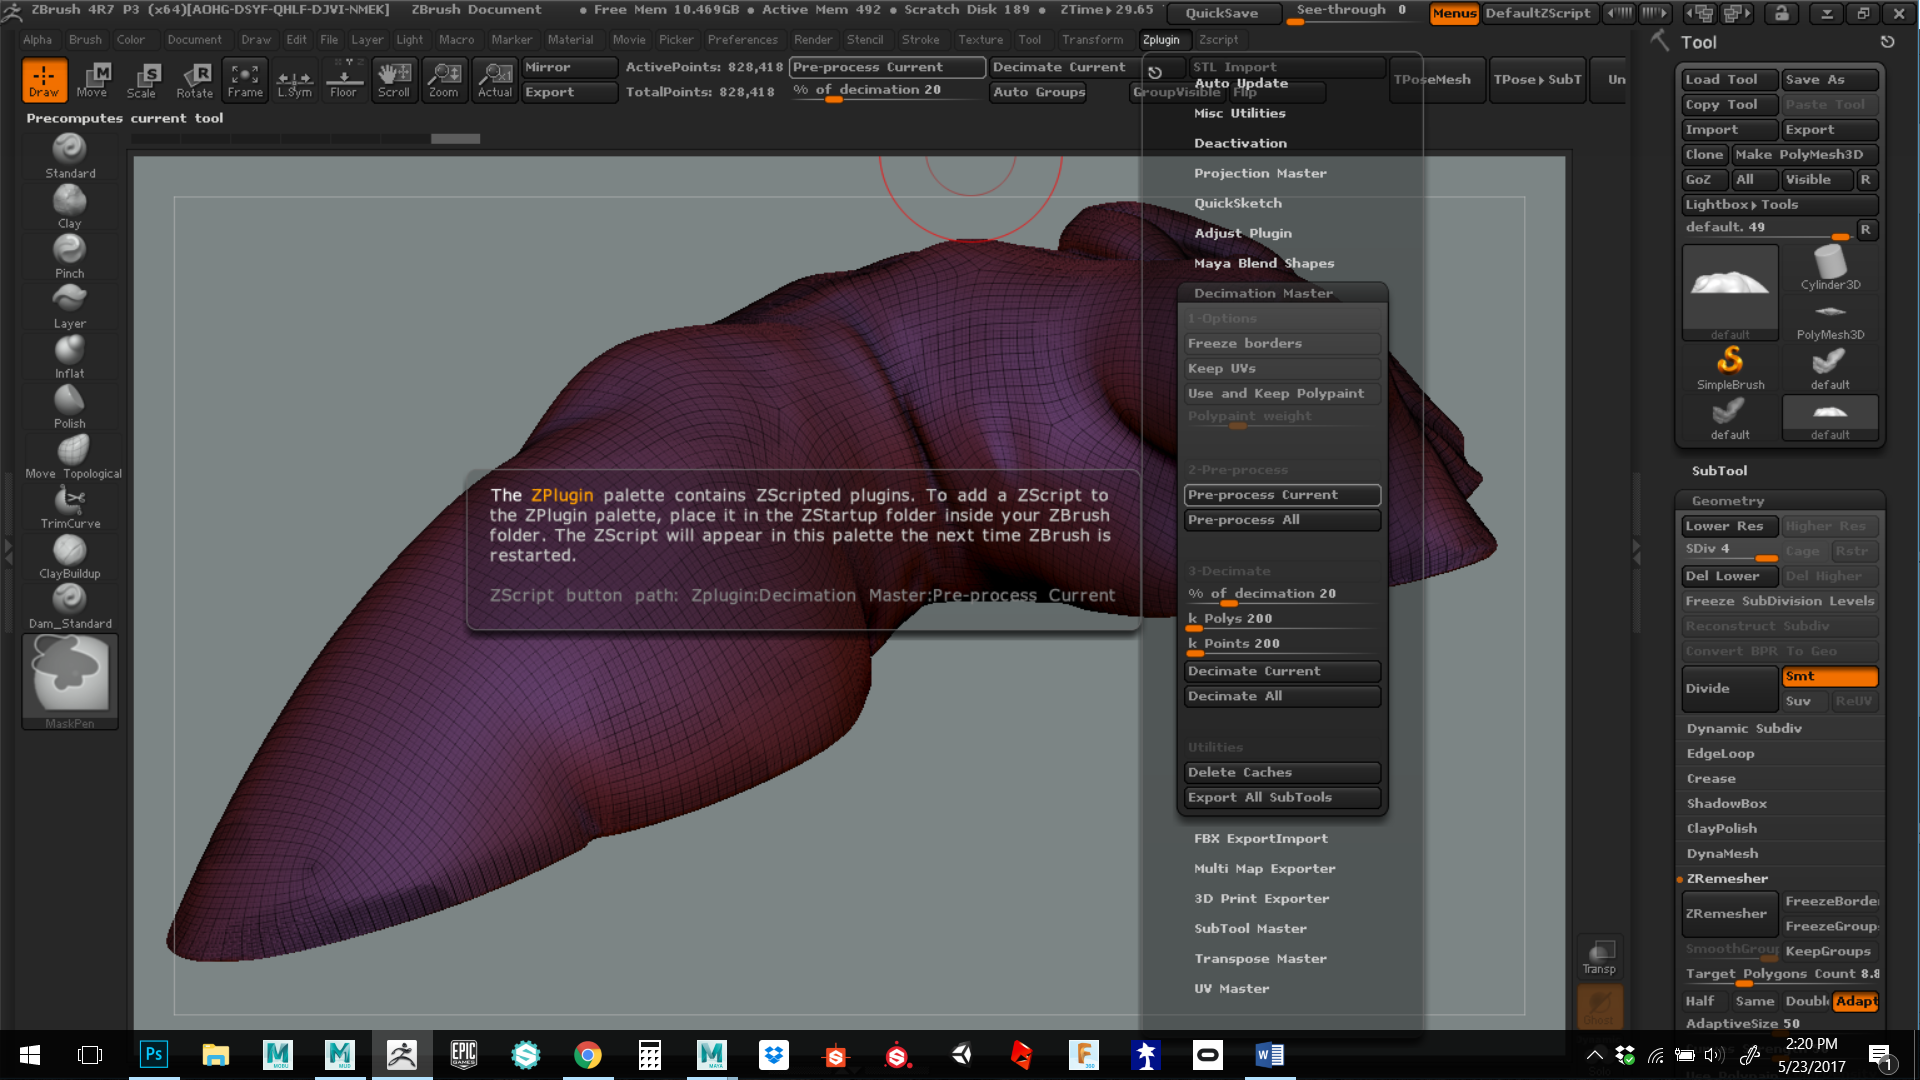Select the Dam_Standard brush
Image resolution: width=1920 pixels, height=1080 pixels.
(x=70, y=607)
